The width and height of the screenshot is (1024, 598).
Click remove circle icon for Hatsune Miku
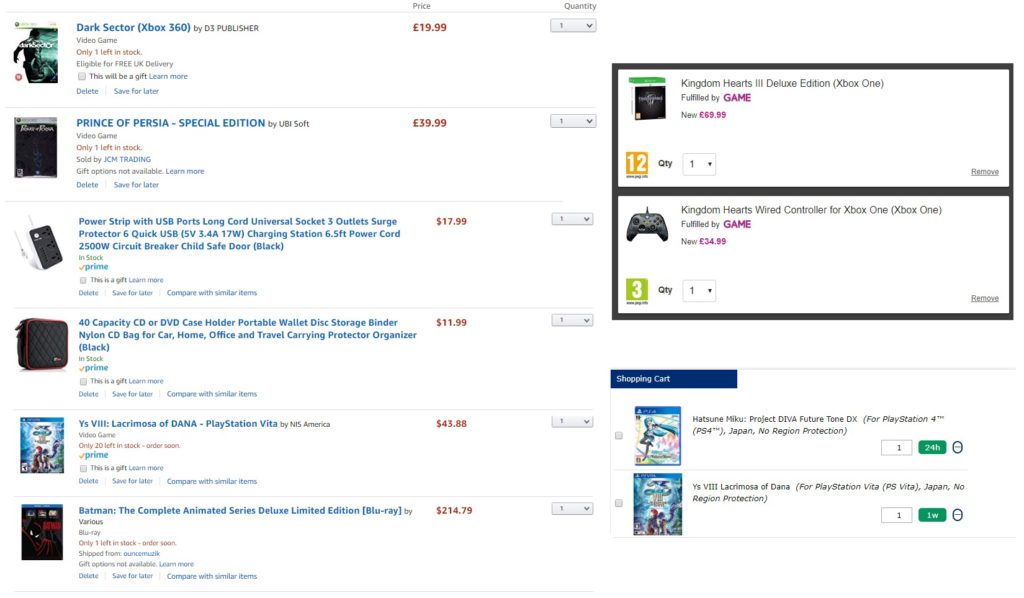[x=957, y=448]
